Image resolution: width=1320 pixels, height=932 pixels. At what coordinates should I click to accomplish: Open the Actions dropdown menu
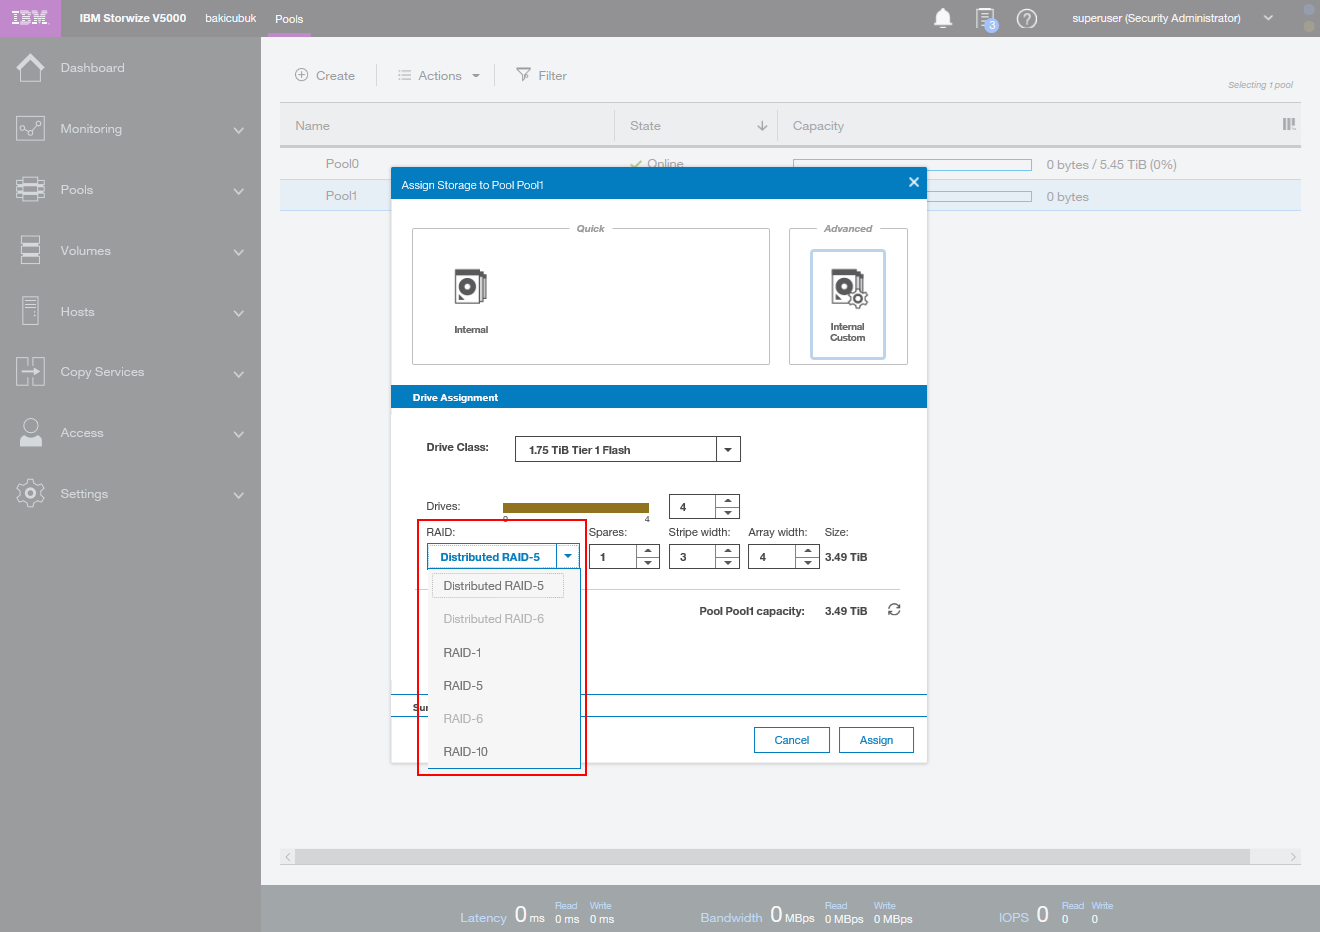[x=439, y=75]
